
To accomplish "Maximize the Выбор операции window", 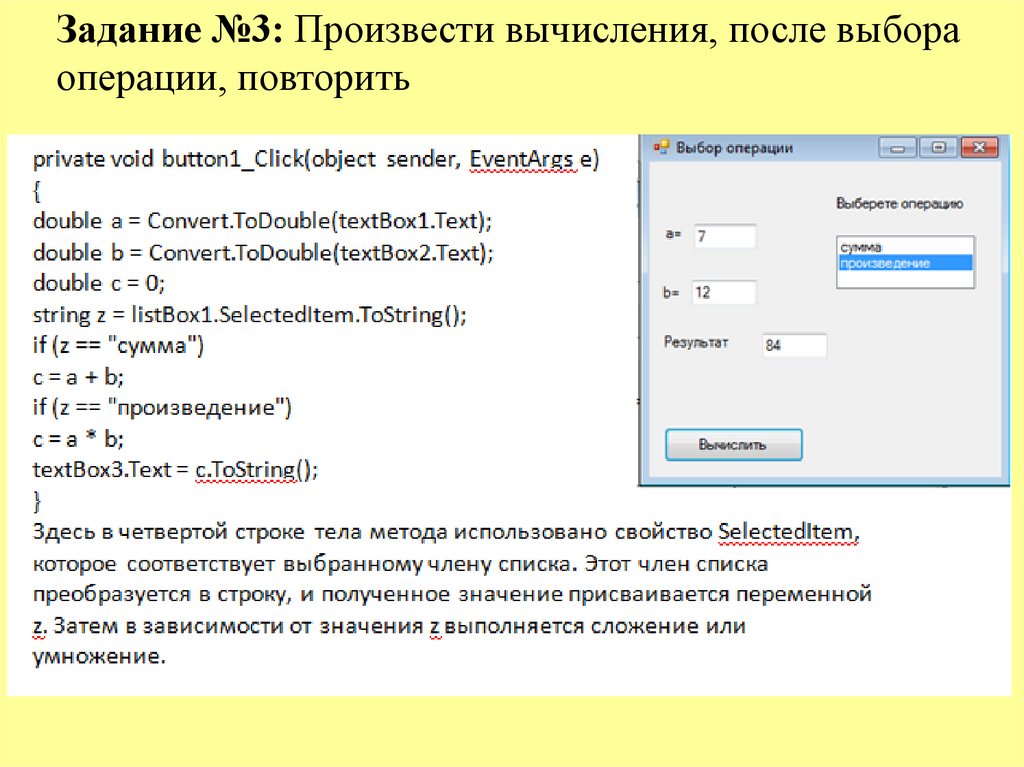I will 938,148.
